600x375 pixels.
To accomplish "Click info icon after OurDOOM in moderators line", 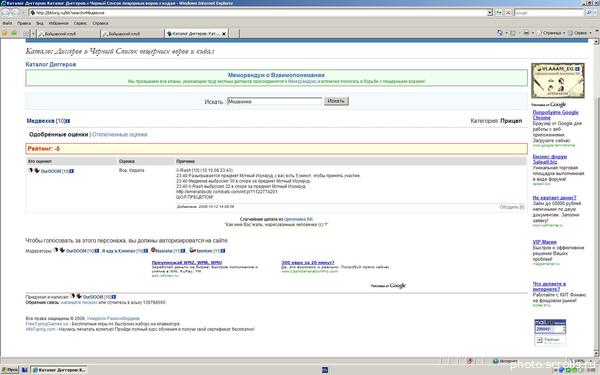I will click(97, 251).
